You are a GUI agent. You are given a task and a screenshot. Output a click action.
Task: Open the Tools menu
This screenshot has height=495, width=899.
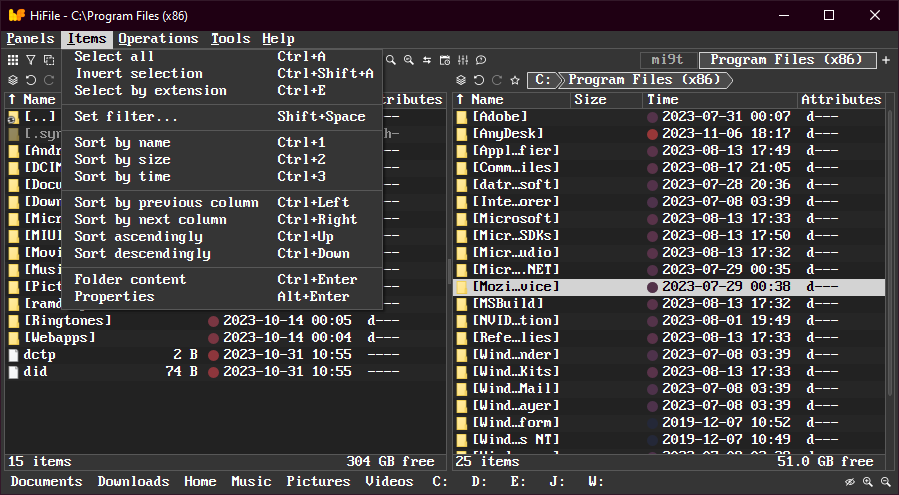click(230, 39)
